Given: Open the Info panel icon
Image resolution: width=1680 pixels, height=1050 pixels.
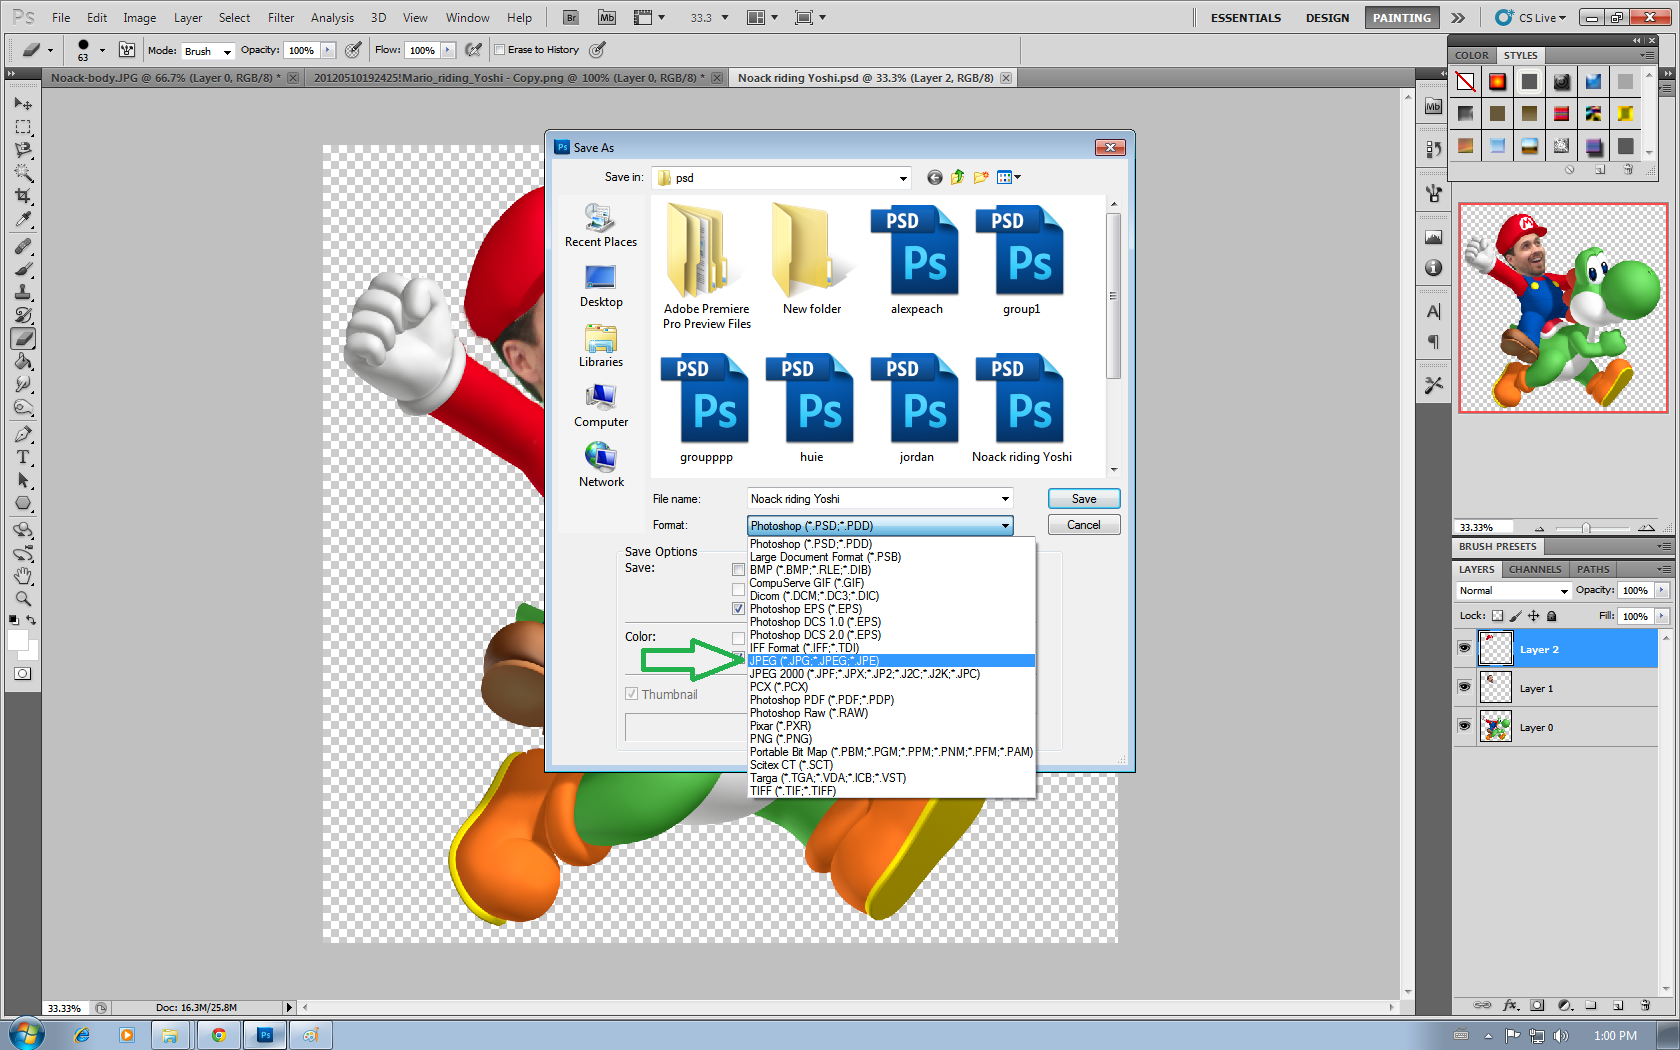Looking at the screenshot, I should [x=1433, y=268].
